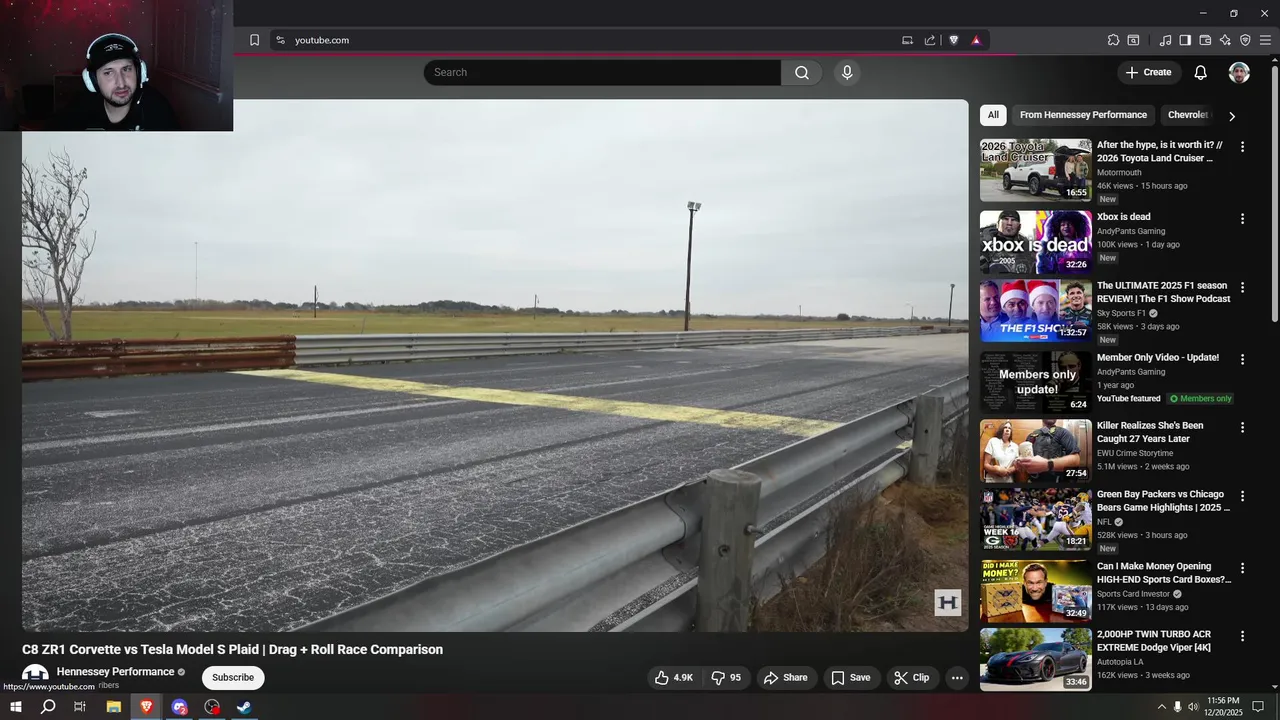Click the YouTube search magnifier button
The image size is (1280, 720).
(801, 72)
